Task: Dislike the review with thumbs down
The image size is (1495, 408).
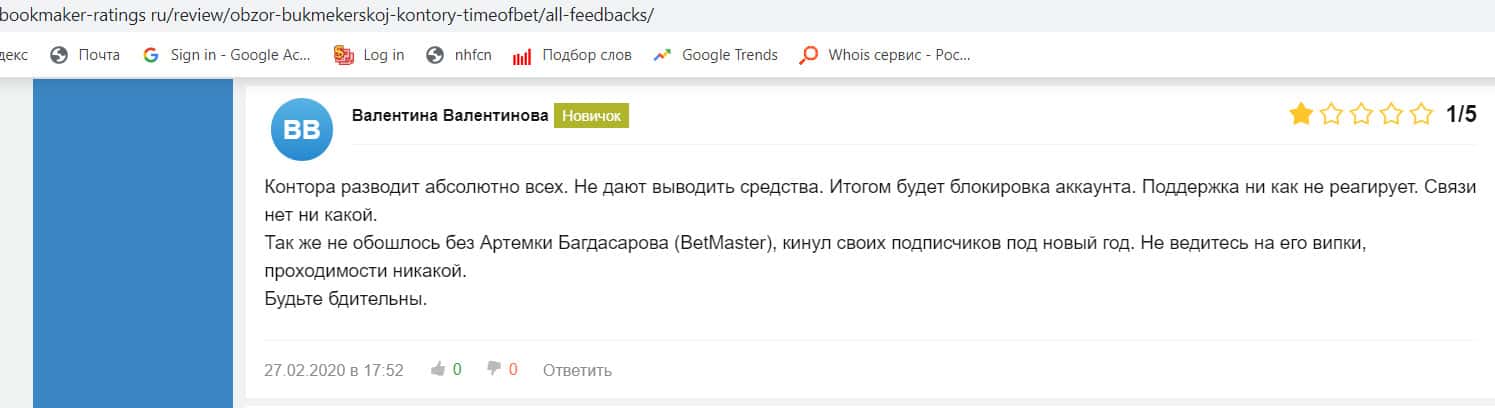Action: pyautogui.click(x=493, y=370)
